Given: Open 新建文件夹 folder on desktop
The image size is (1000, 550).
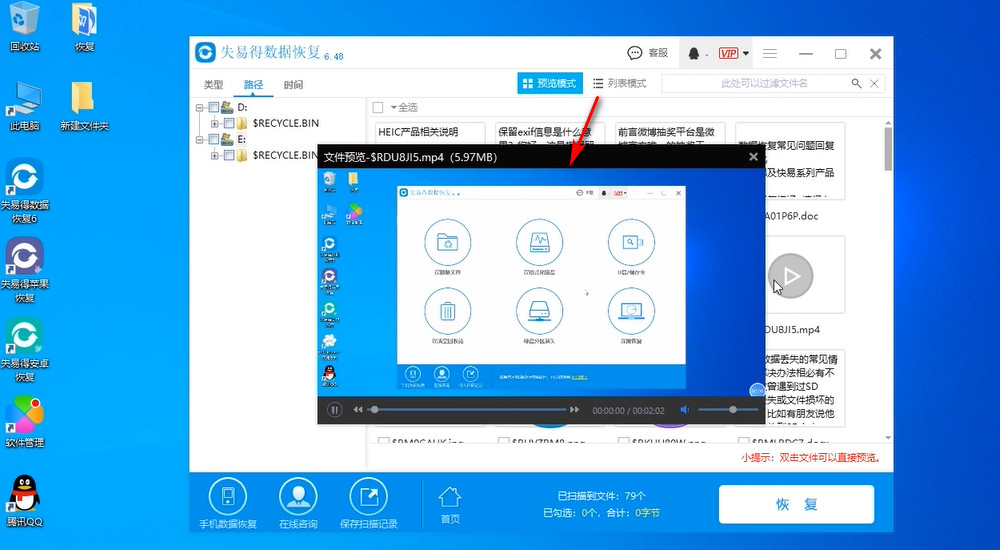Looking at the screenshot, I should coord(84,107).
